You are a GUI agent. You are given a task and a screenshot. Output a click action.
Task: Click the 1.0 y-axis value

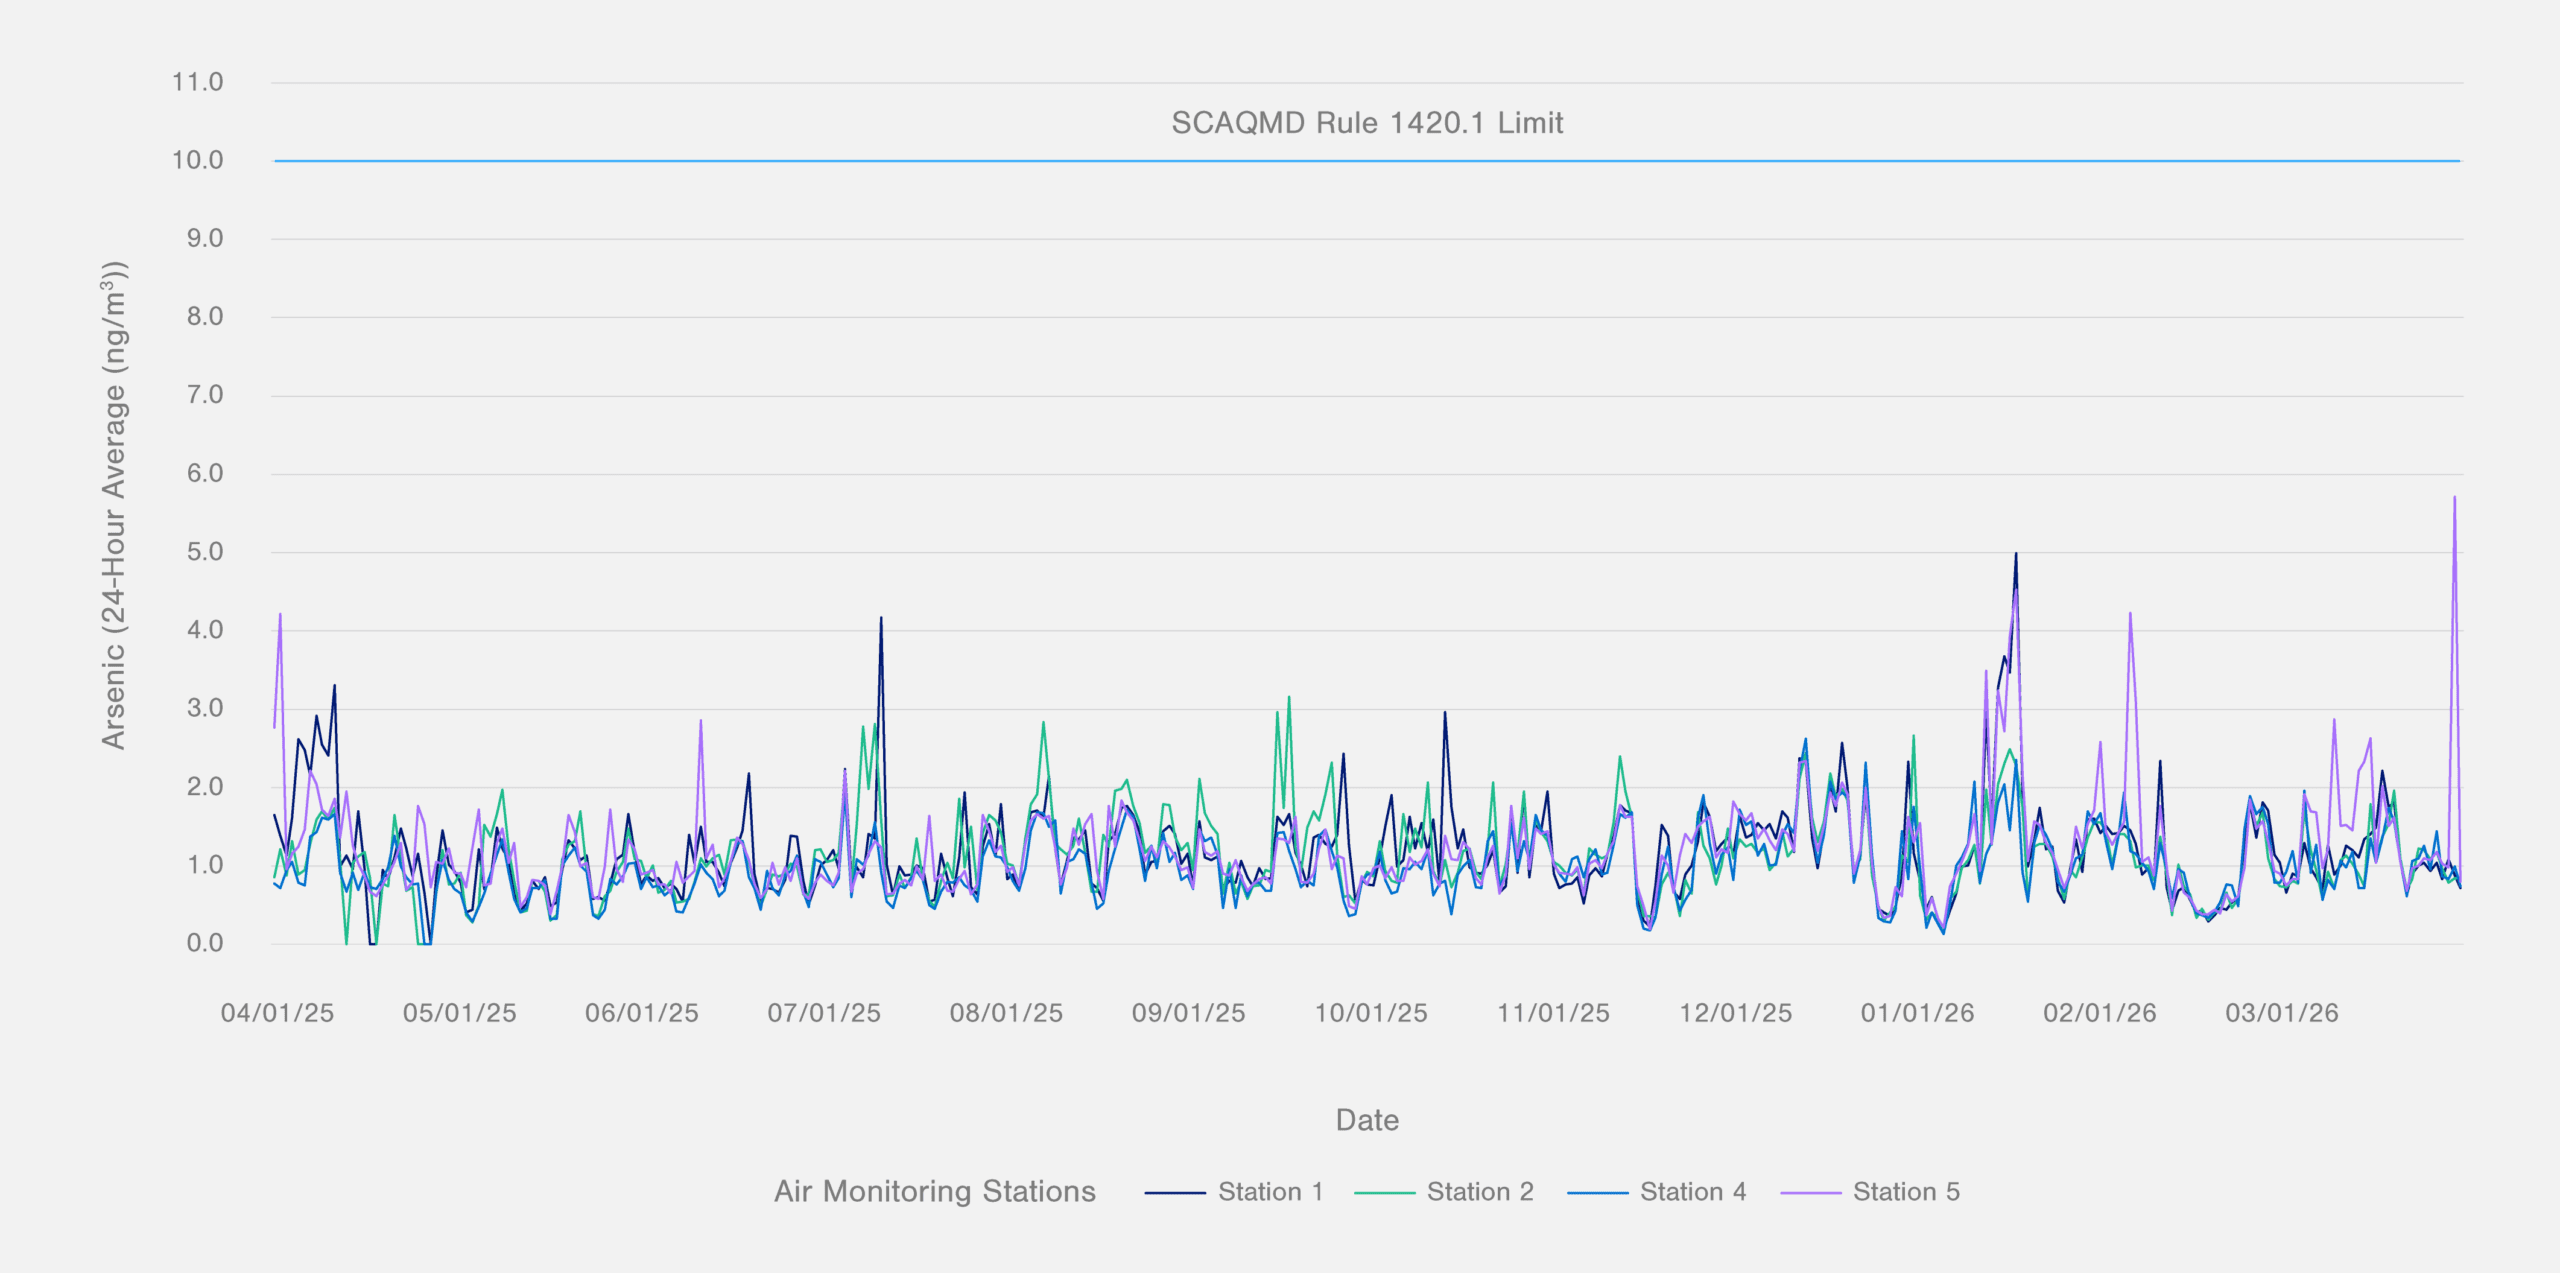coord(204,865)
